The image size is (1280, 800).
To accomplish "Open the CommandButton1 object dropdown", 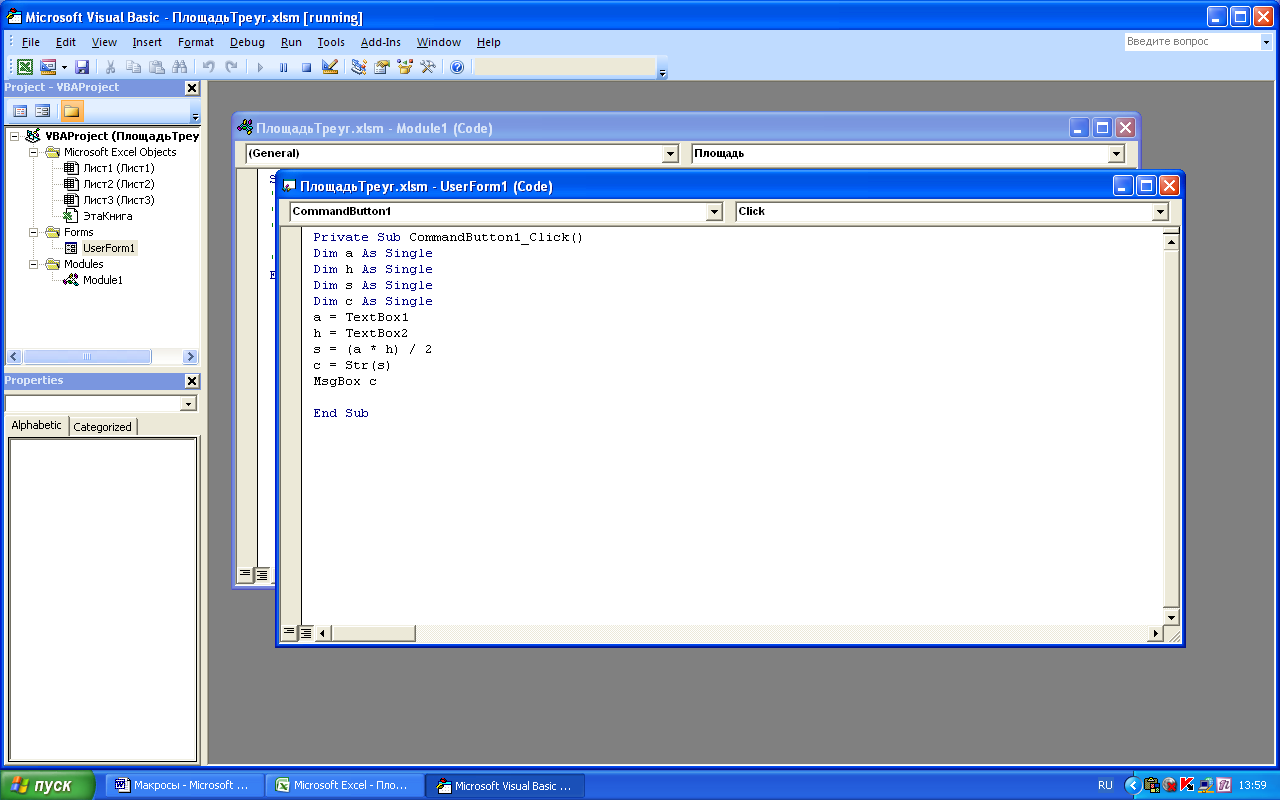I will click(714, 211).
